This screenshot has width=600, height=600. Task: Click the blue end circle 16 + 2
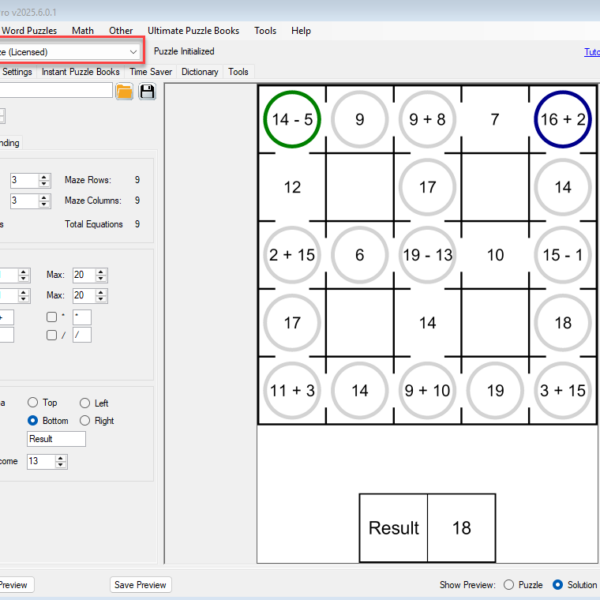click(x=563, y=120)
